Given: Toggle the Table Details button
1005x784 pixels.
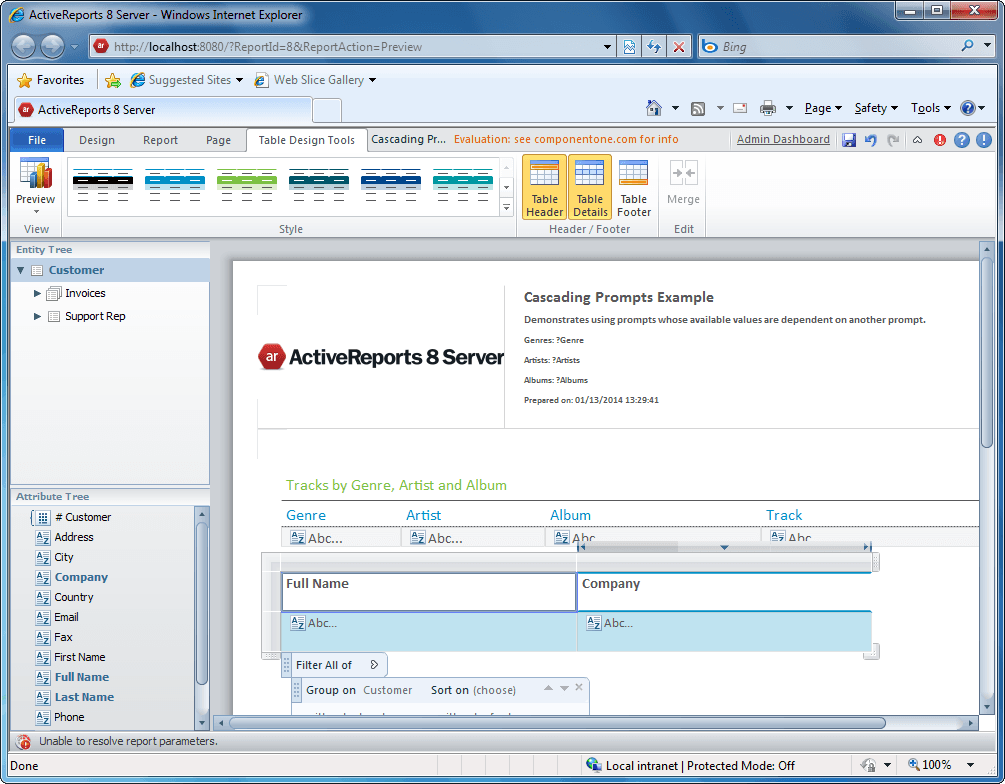Looking at the screenshot, I should tap(590, 187).
